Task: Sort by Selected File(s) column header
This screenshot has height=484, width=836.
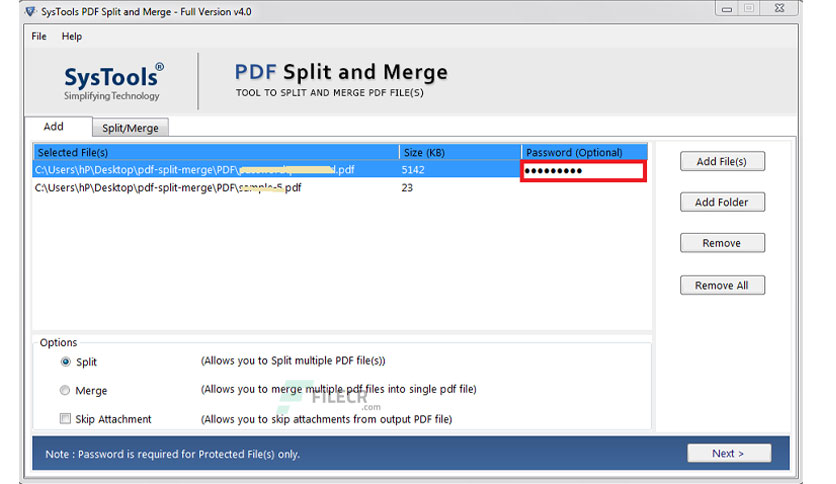Action: coord(216,152)
